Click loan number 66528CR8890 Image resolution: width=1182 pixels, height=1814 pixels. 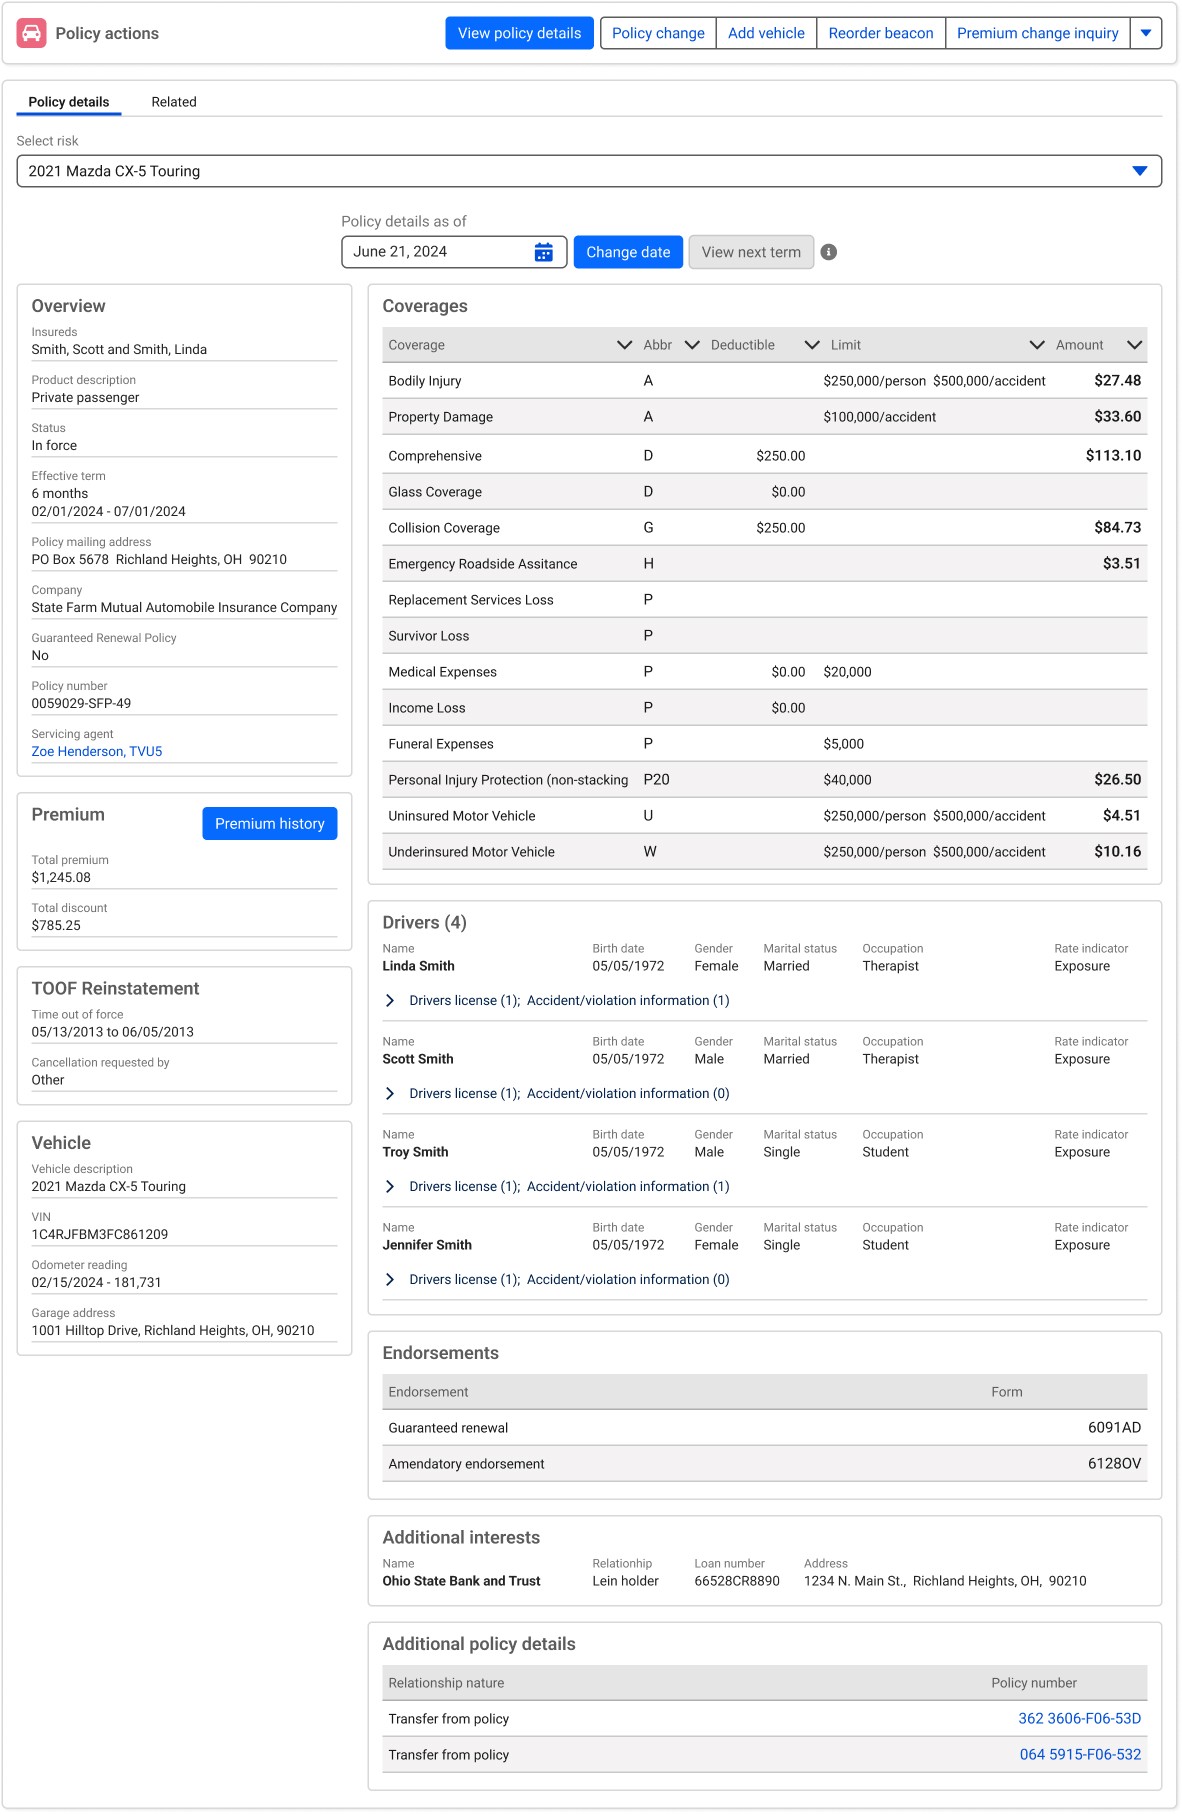737,1582
